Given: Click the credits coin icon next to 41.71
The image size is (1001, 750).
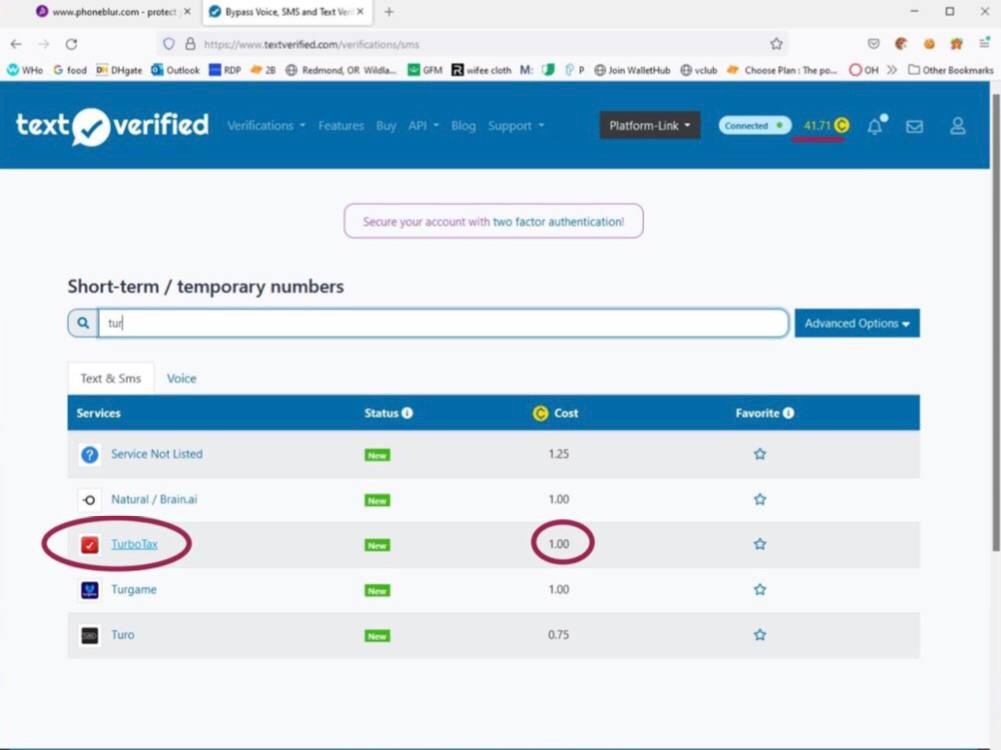Looking at the screenshot, I should pos(841,125).
